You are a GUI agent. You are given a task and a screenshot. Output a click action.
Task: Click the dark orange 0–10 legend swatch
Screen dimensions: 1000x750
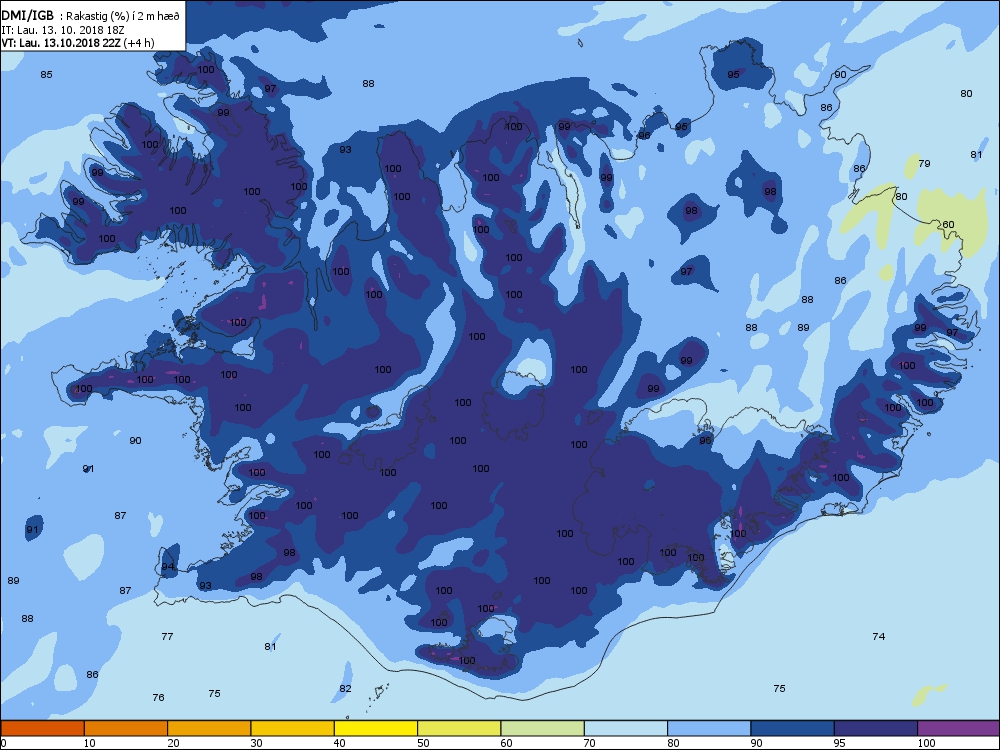(x=42, y=728)
